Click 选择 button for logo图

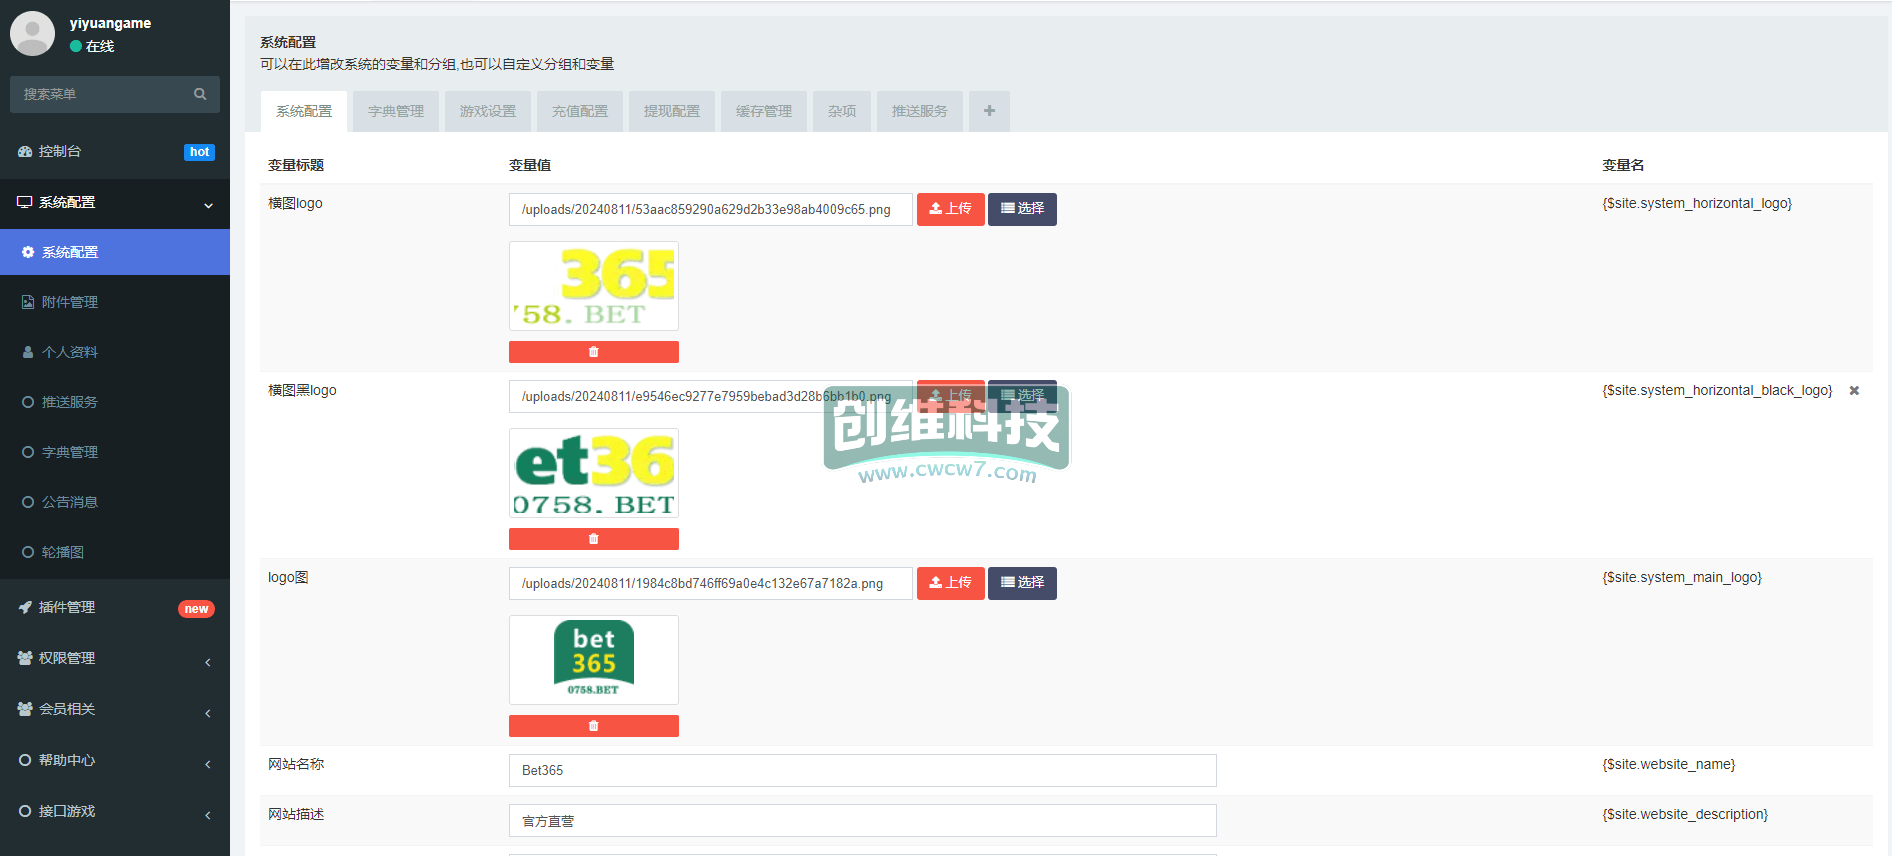tap(1022, 583)
